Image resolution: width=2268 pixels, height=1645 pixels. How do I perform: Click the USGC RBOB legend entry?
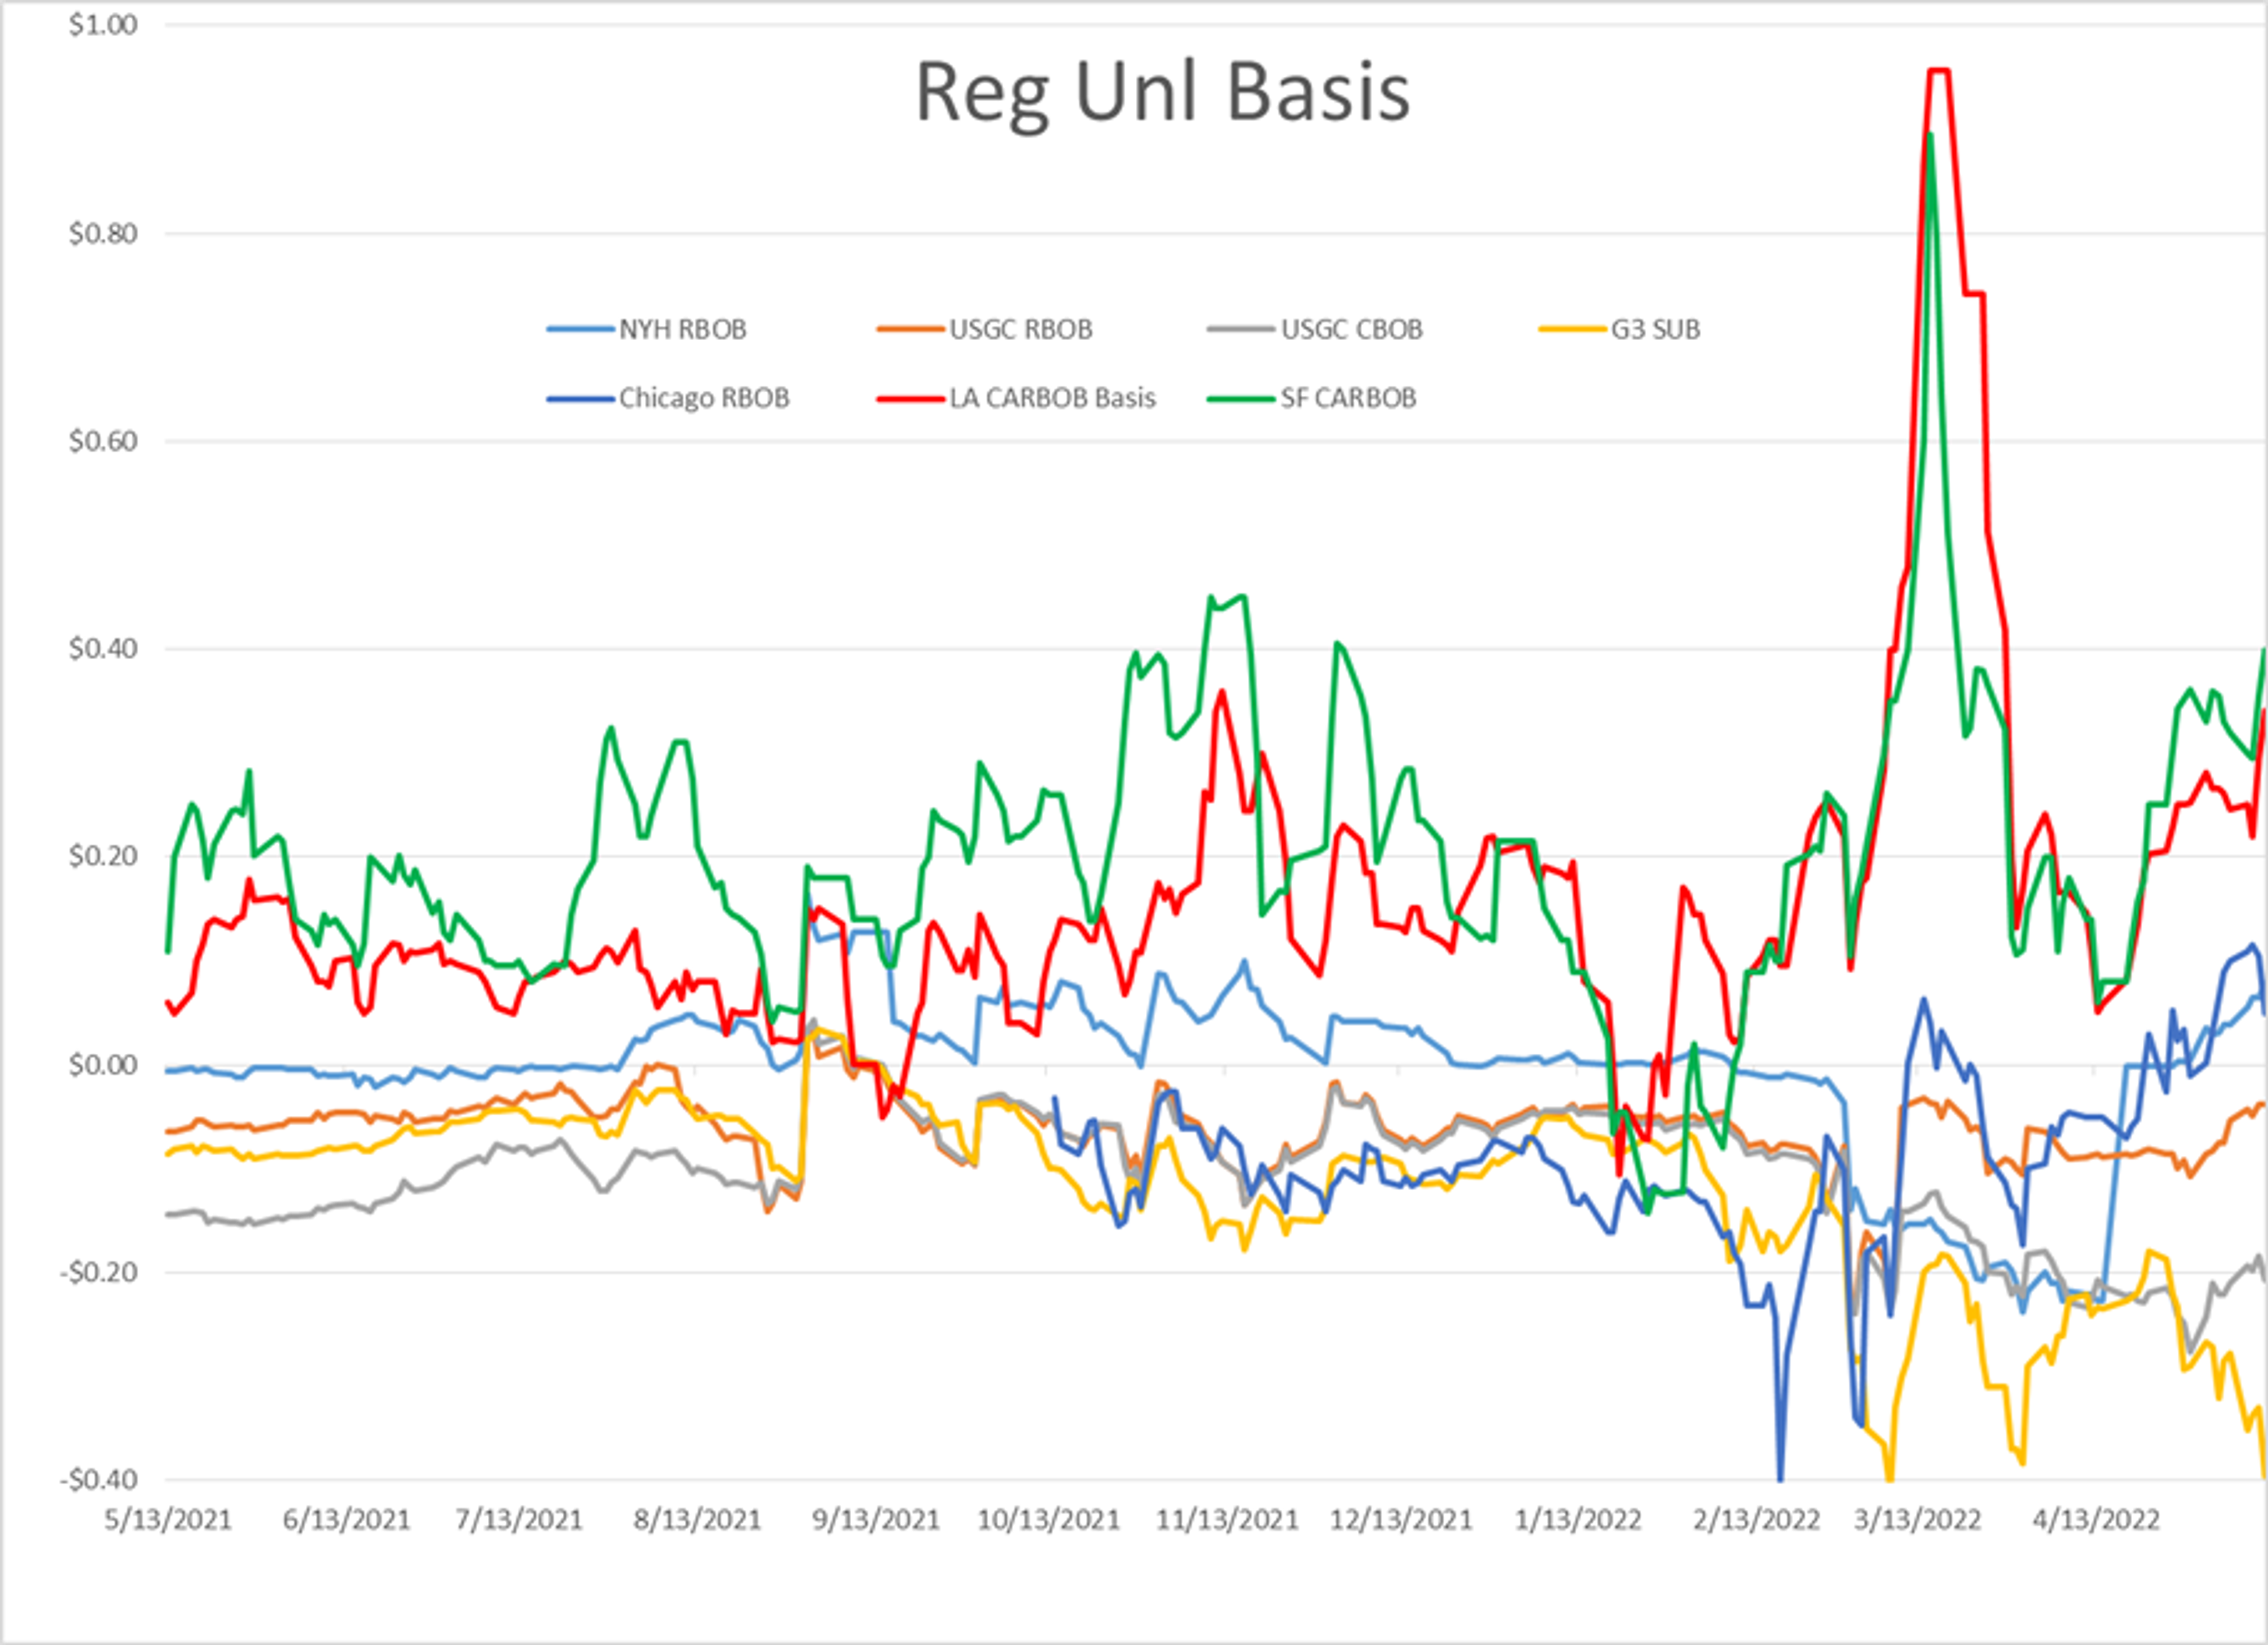click(985, 329)
